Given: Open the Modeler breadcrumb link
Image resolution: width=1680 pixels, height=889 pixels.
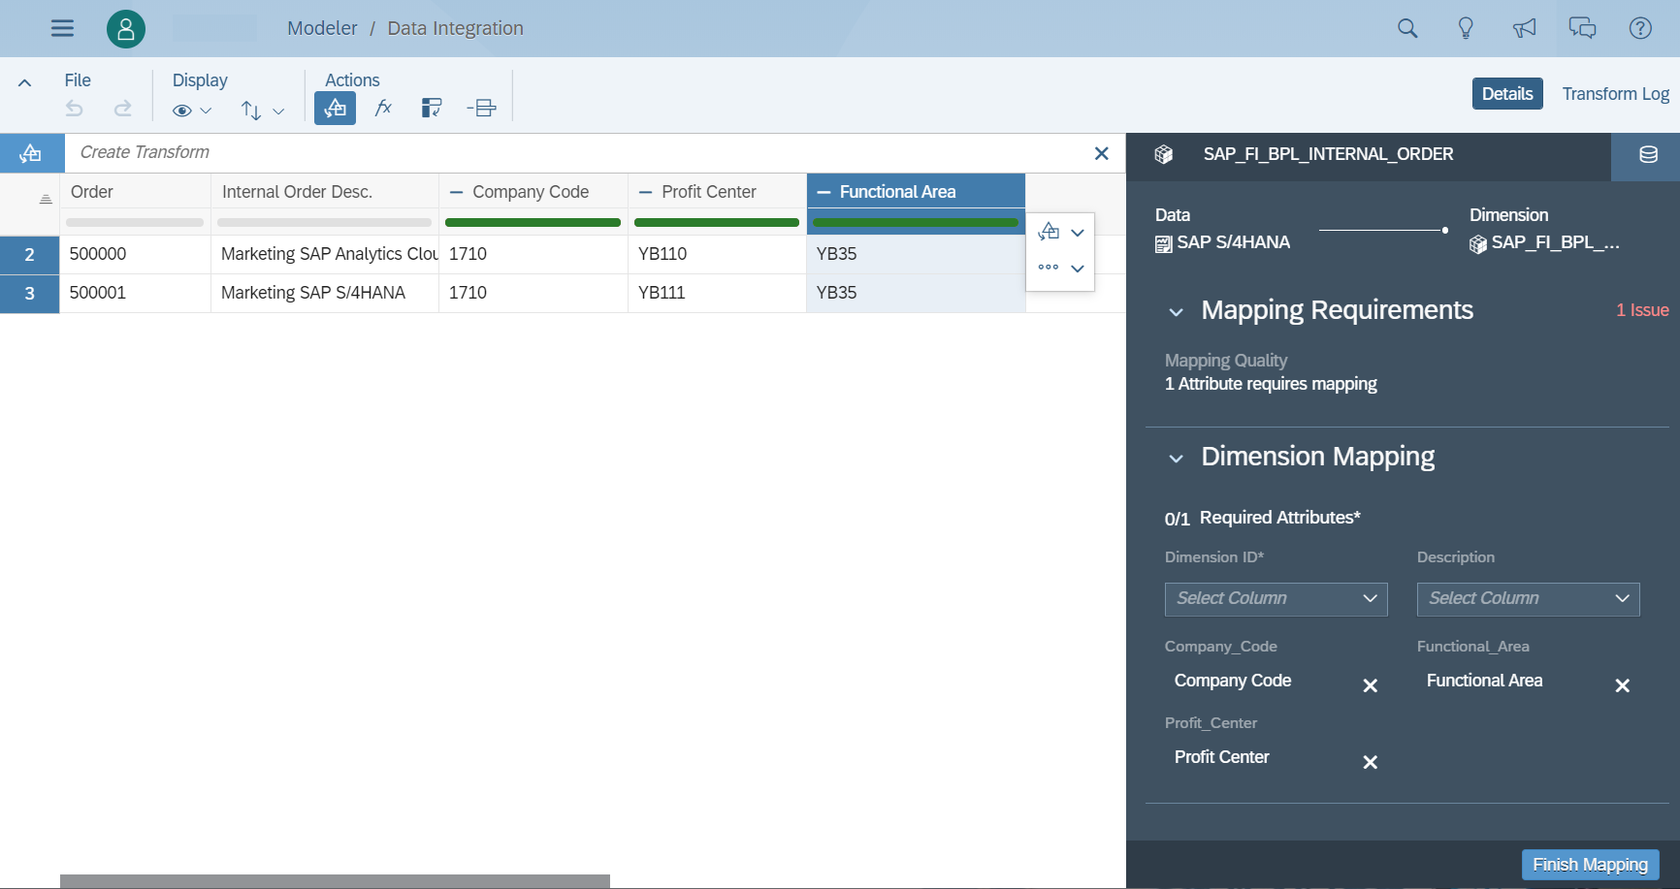Looking at the screenshot, I should 322,28.
